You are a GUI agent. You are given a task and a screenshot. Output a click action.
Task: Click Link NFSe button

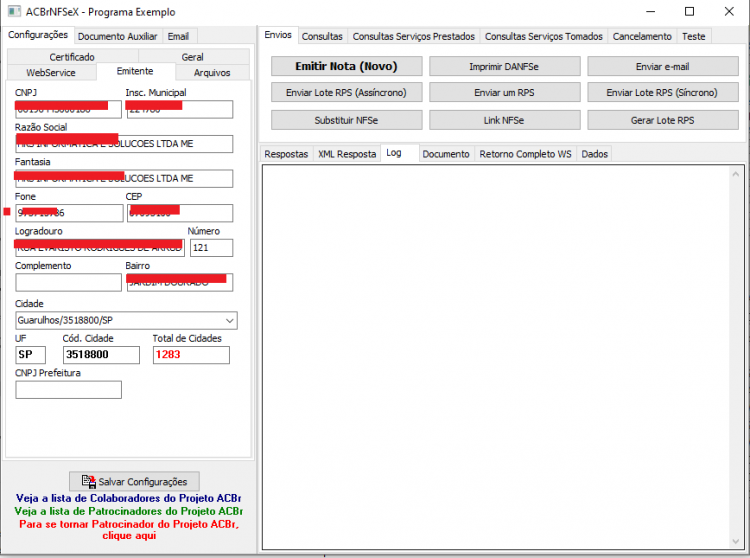504,120
